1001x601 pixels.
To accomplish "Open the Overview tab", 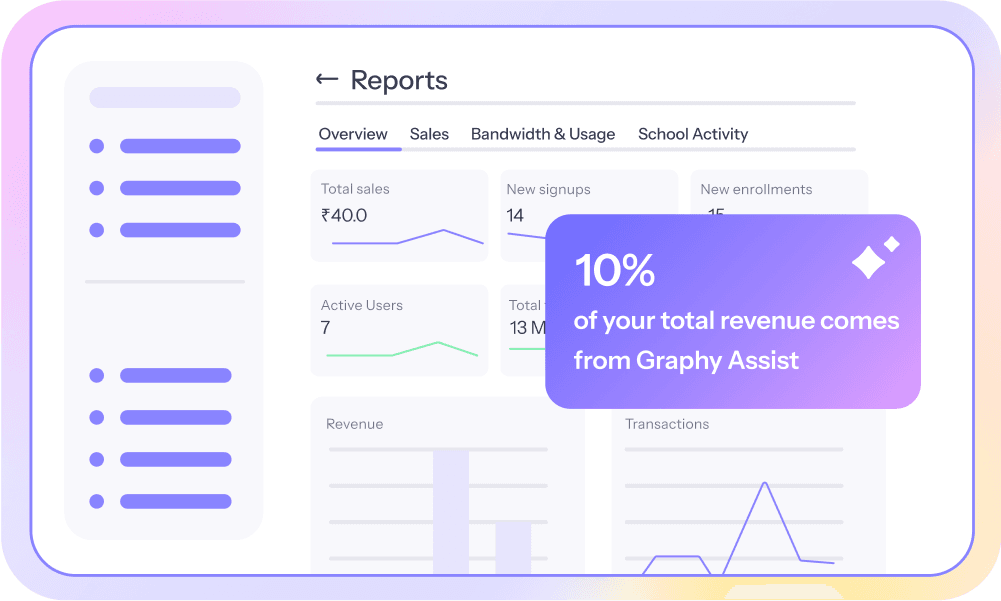I will tap(353, 134).
